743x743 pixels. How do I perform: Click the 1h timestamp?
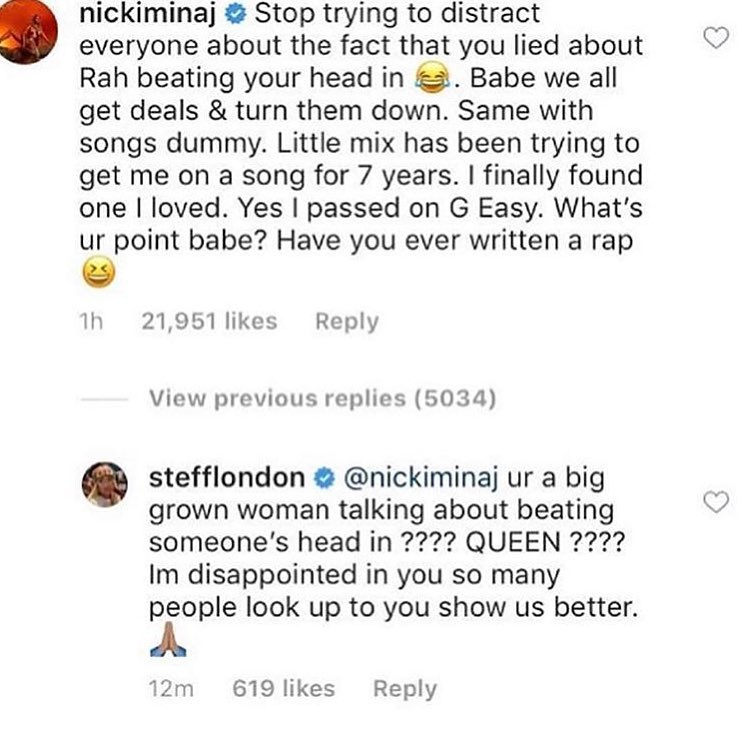tap(92, 321)
